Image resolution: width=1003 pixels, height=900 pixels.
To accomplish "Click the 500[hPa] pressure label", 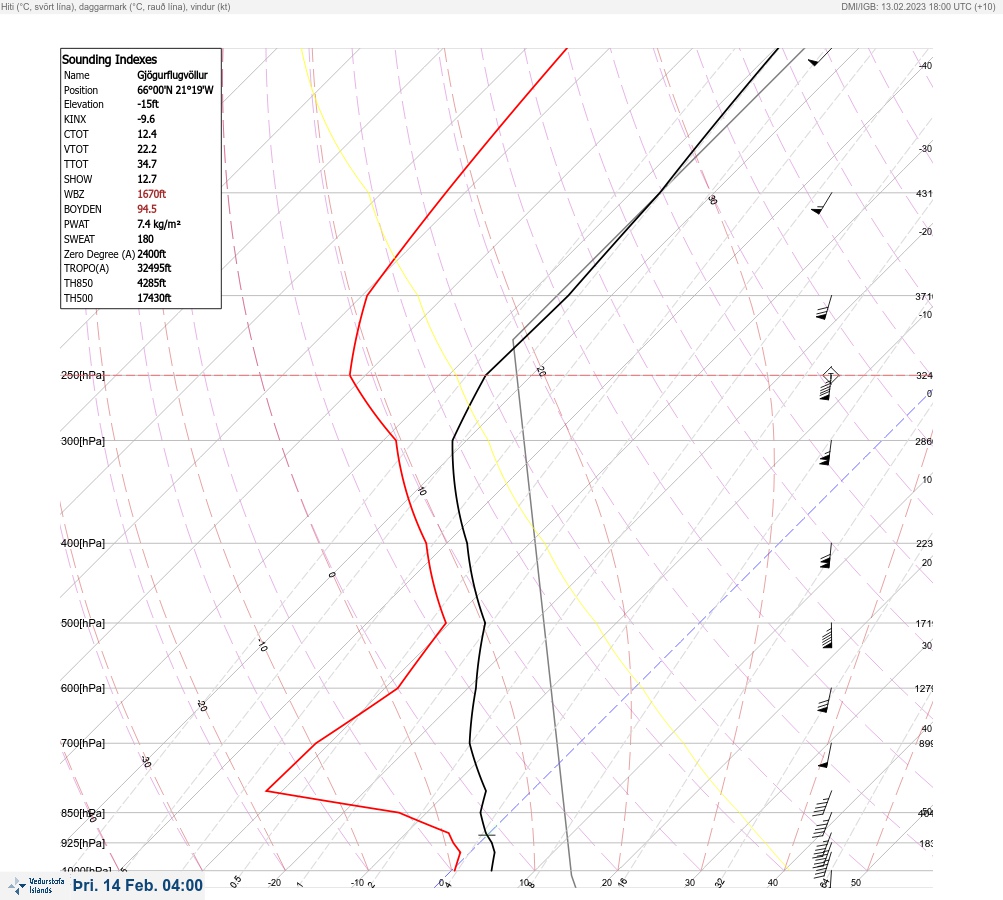I will click(x=83, y=623).
